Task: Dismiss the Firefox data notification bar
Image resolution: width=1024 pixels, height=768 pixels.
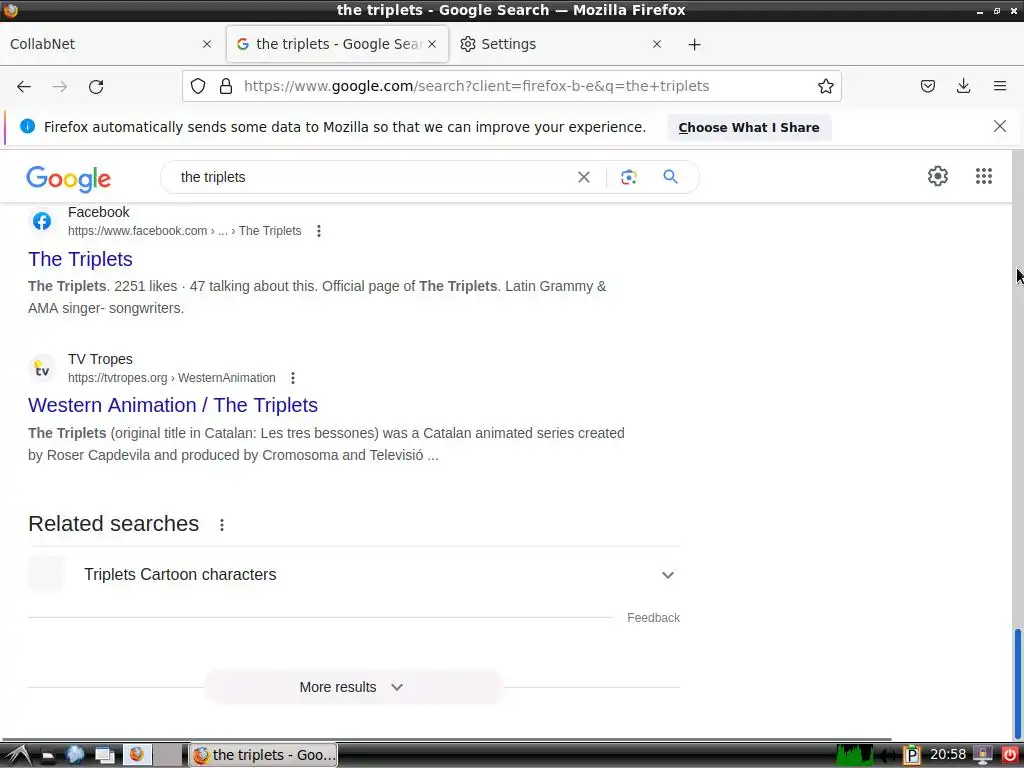Action: tap(999, 126)
